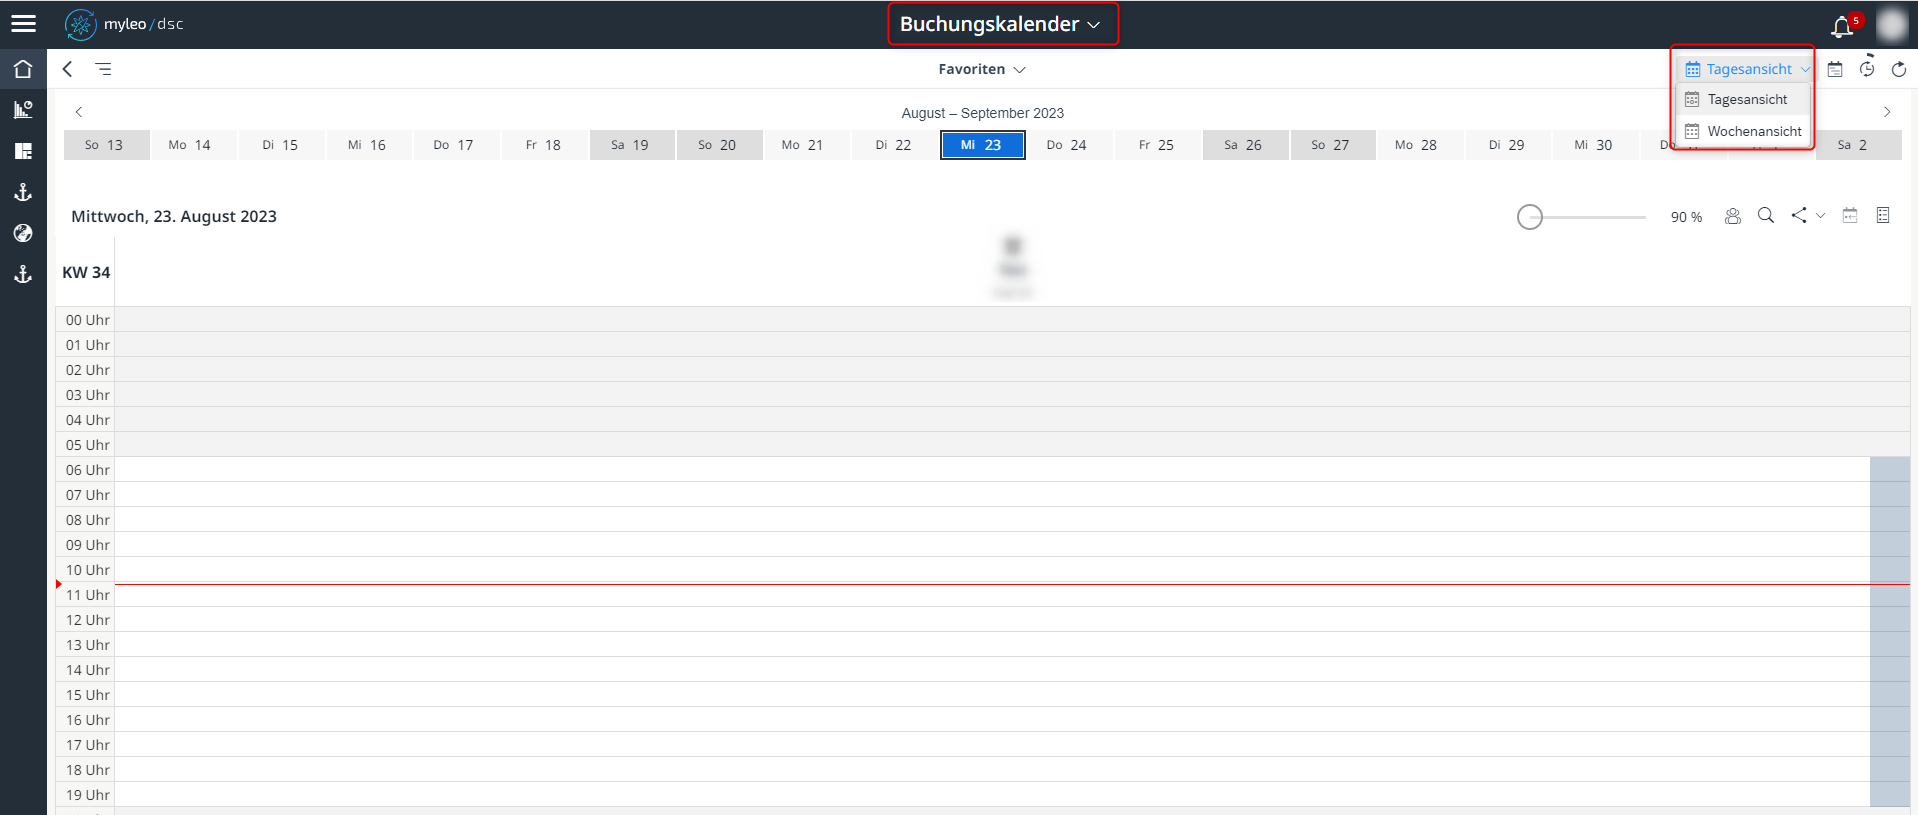The image size is (1918, 815).
Task: Select date So 13
Action: pos(106,145)
